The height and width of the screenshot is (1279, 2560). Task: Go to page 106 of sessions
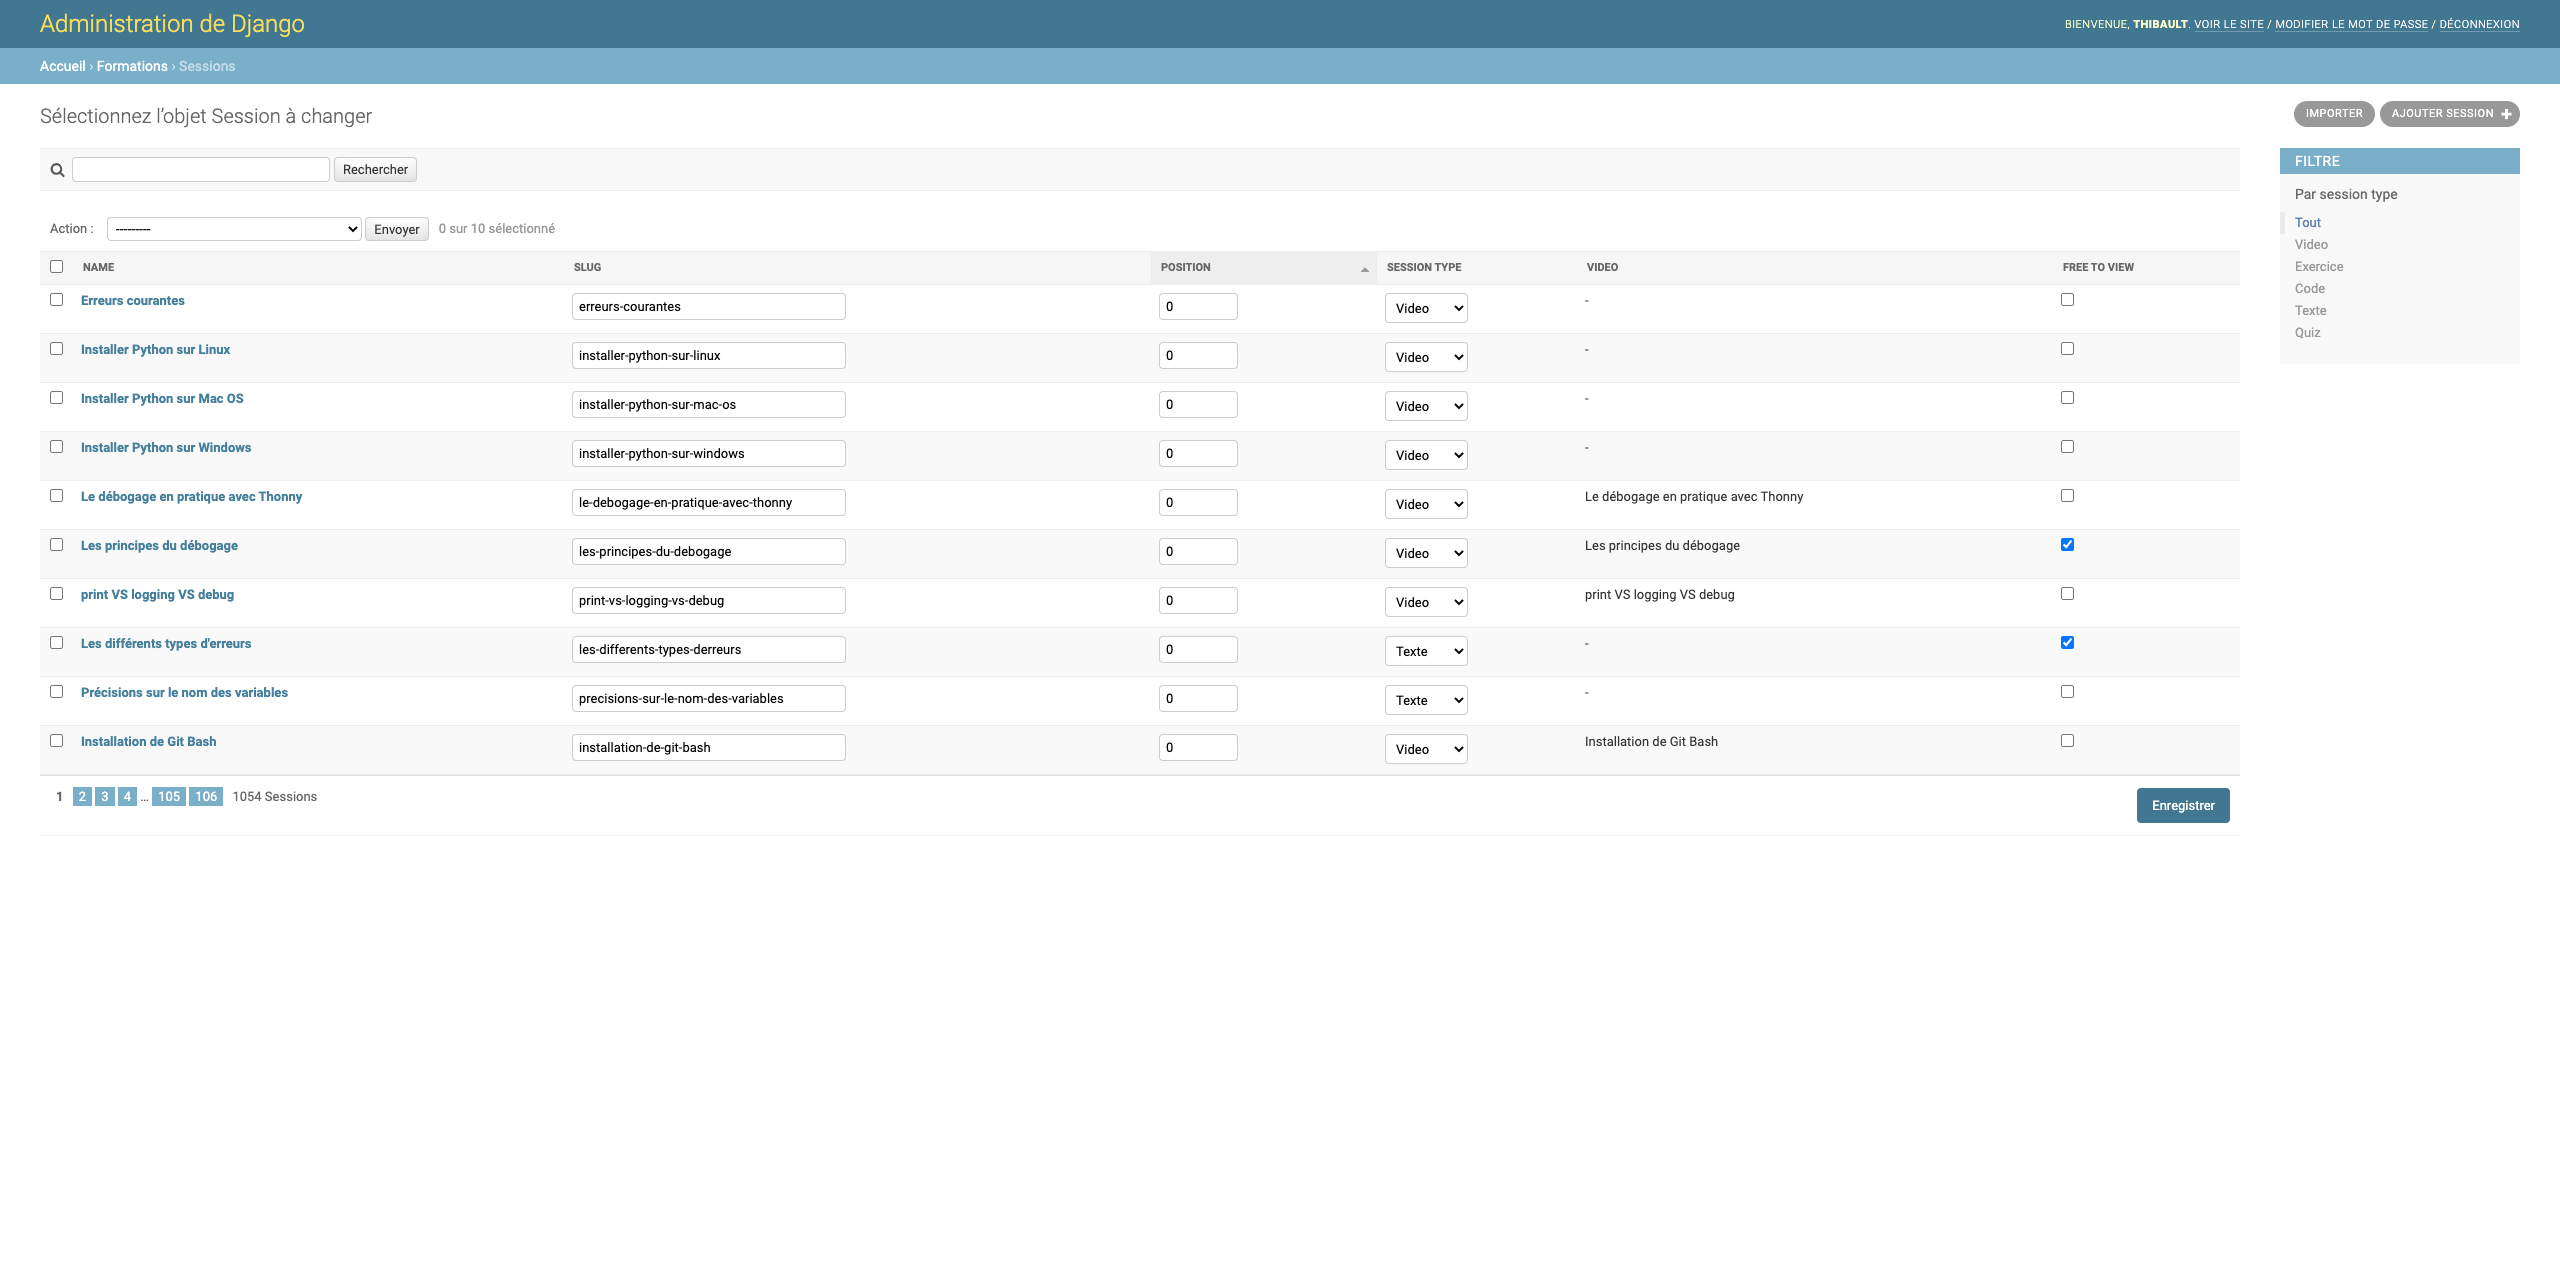(205, 796)
